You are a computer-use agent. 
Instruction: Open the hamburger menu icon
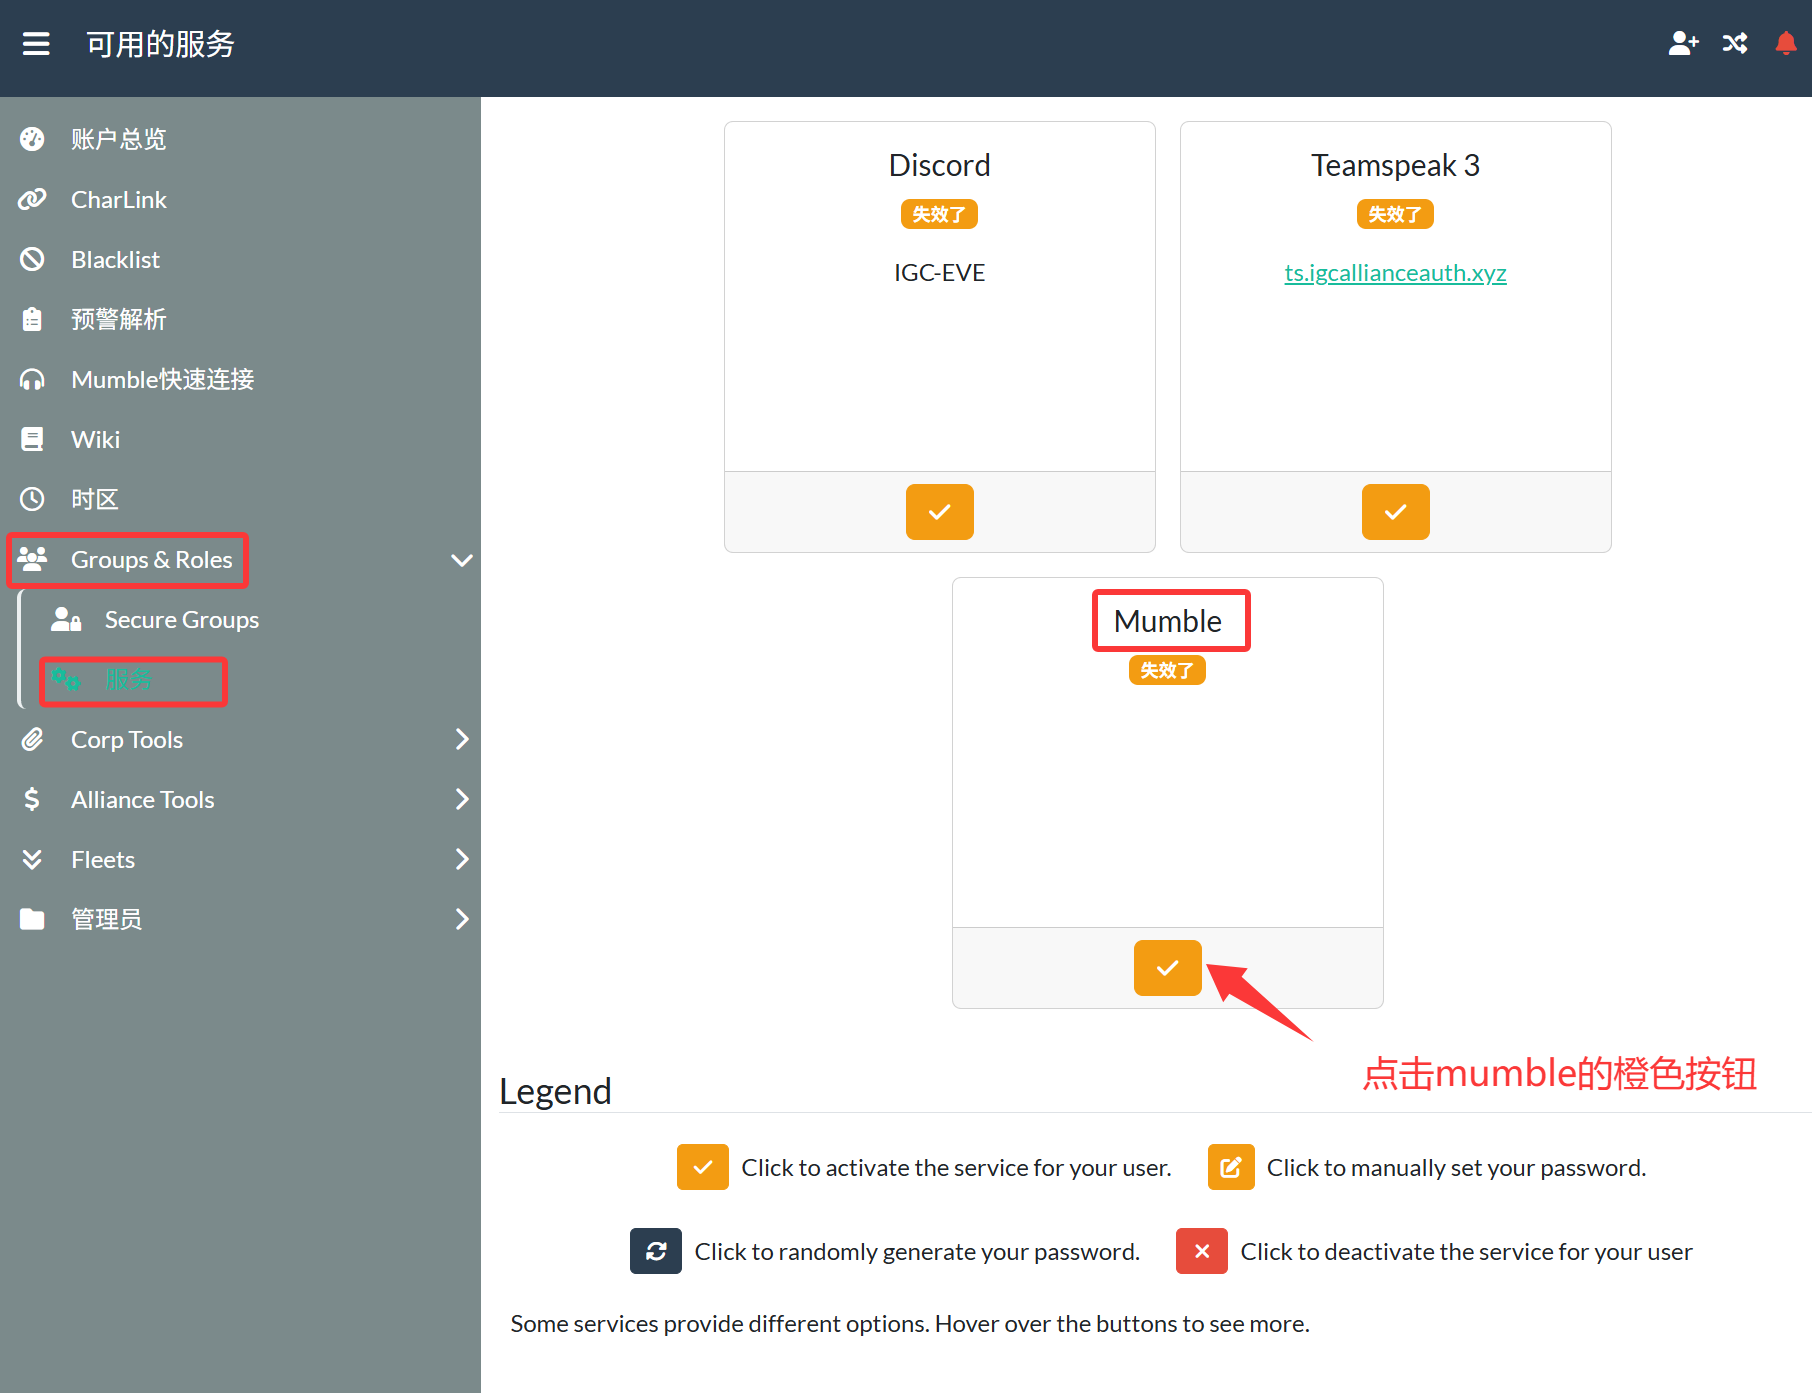36,44
